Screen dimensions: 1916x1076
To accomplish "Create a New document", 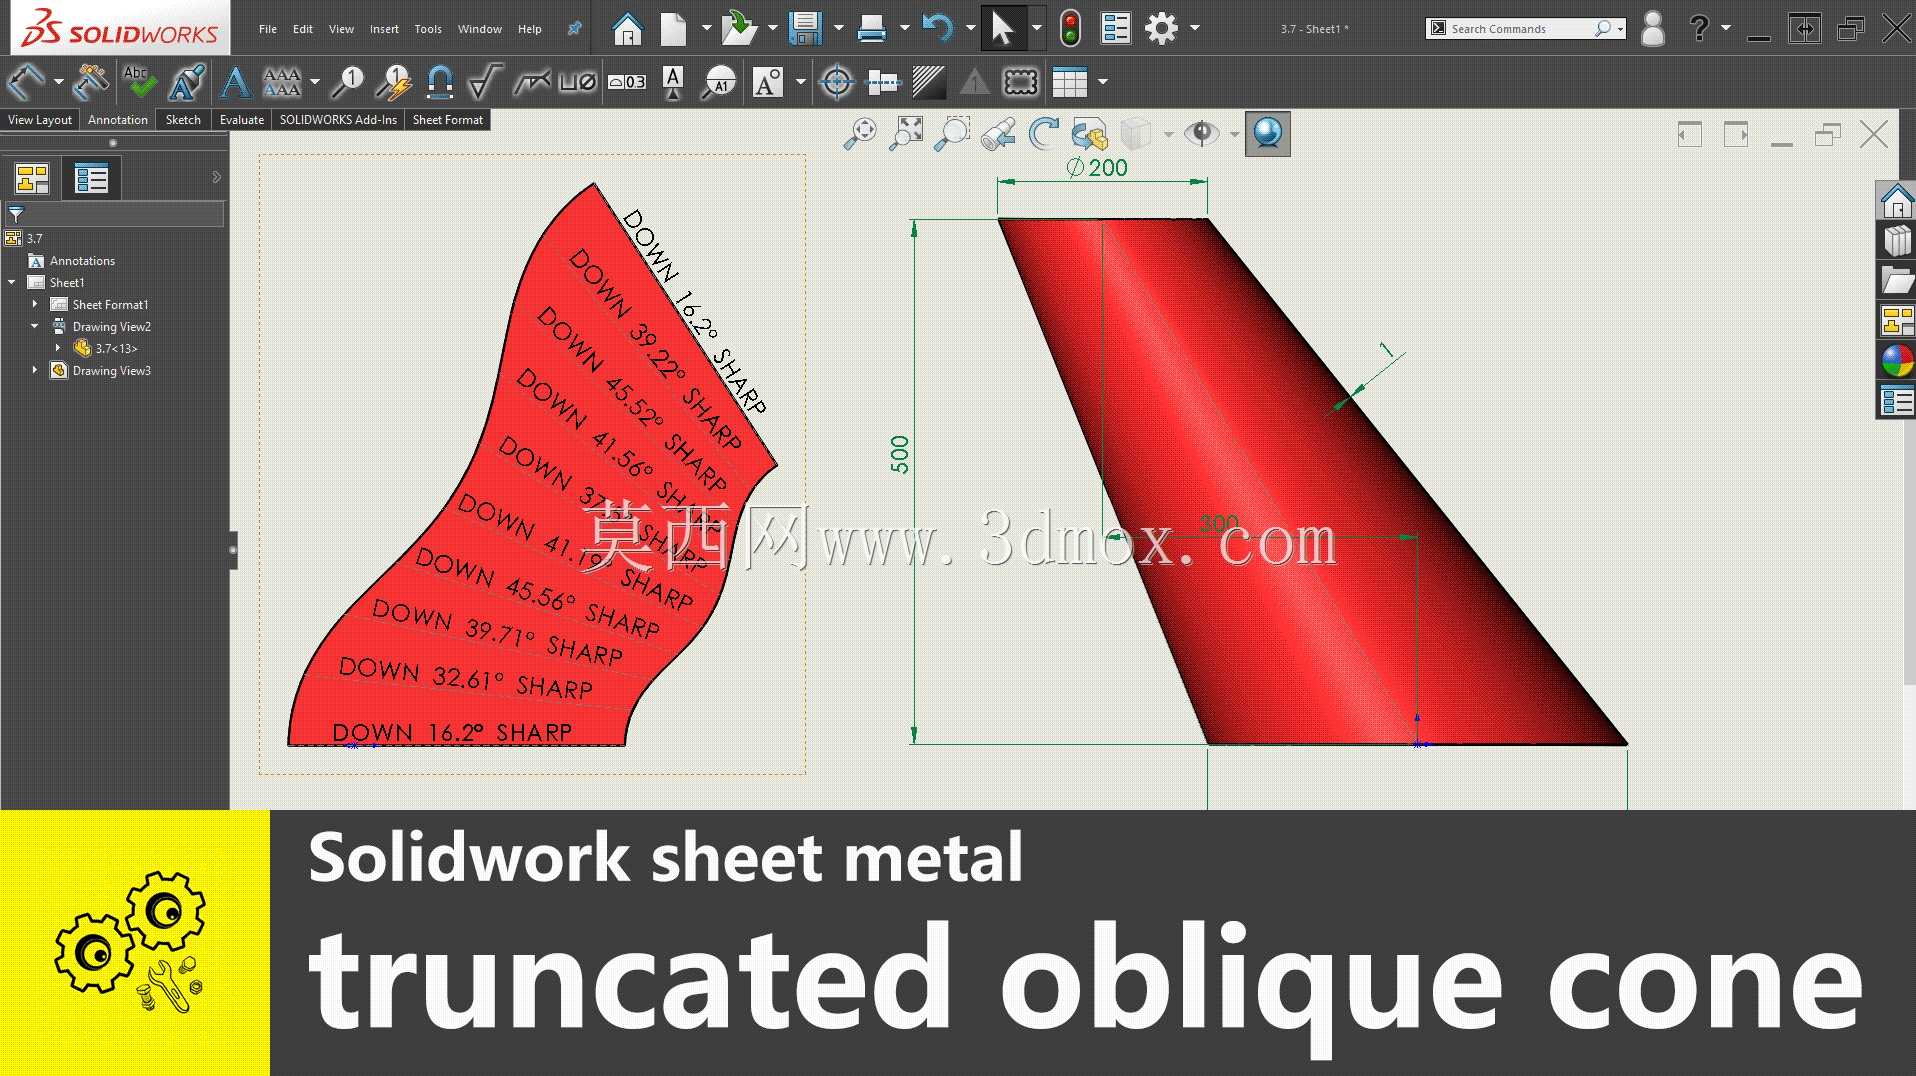I will click(673, 28).
